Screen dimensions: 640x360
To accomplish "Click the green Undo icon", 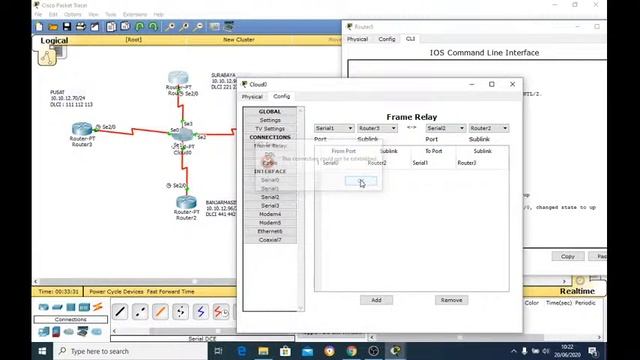I will 140,27.
